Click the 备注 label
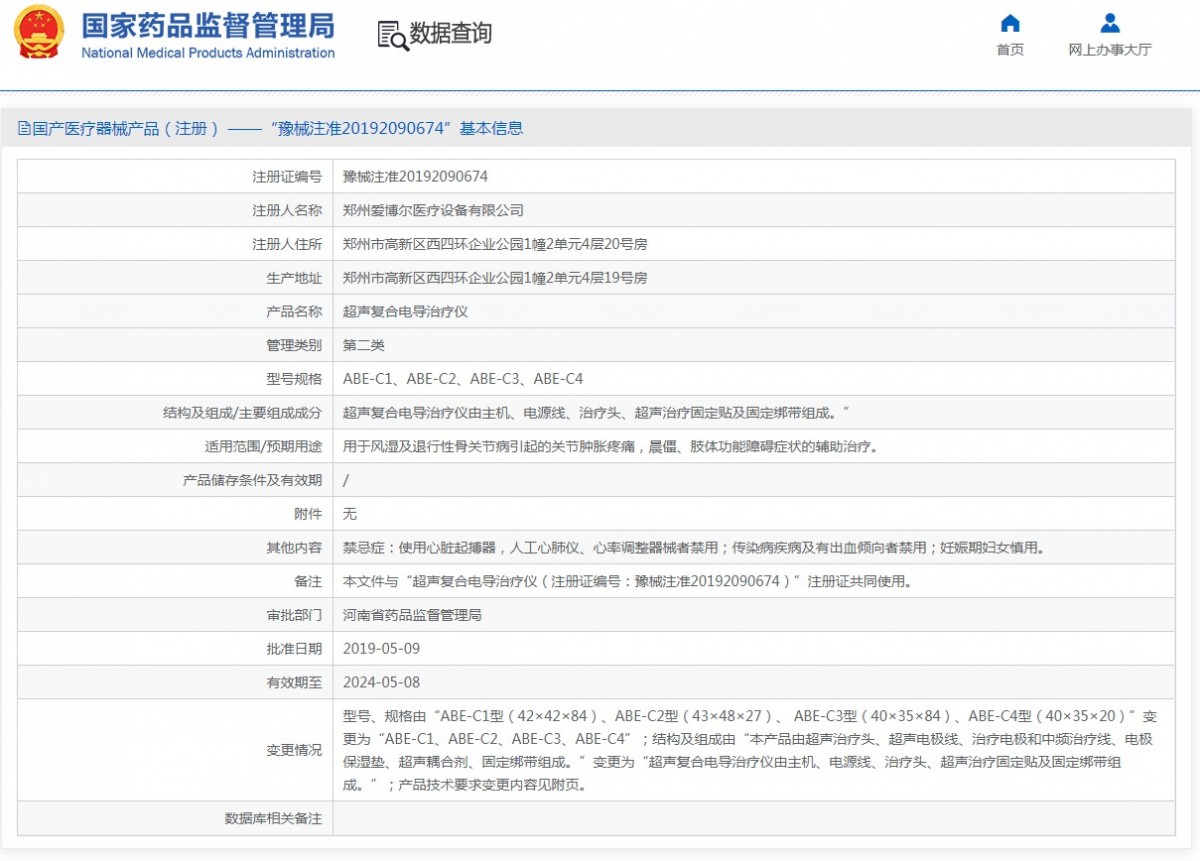This screenshot has width=1200, height=861. (x=308, y=581)
